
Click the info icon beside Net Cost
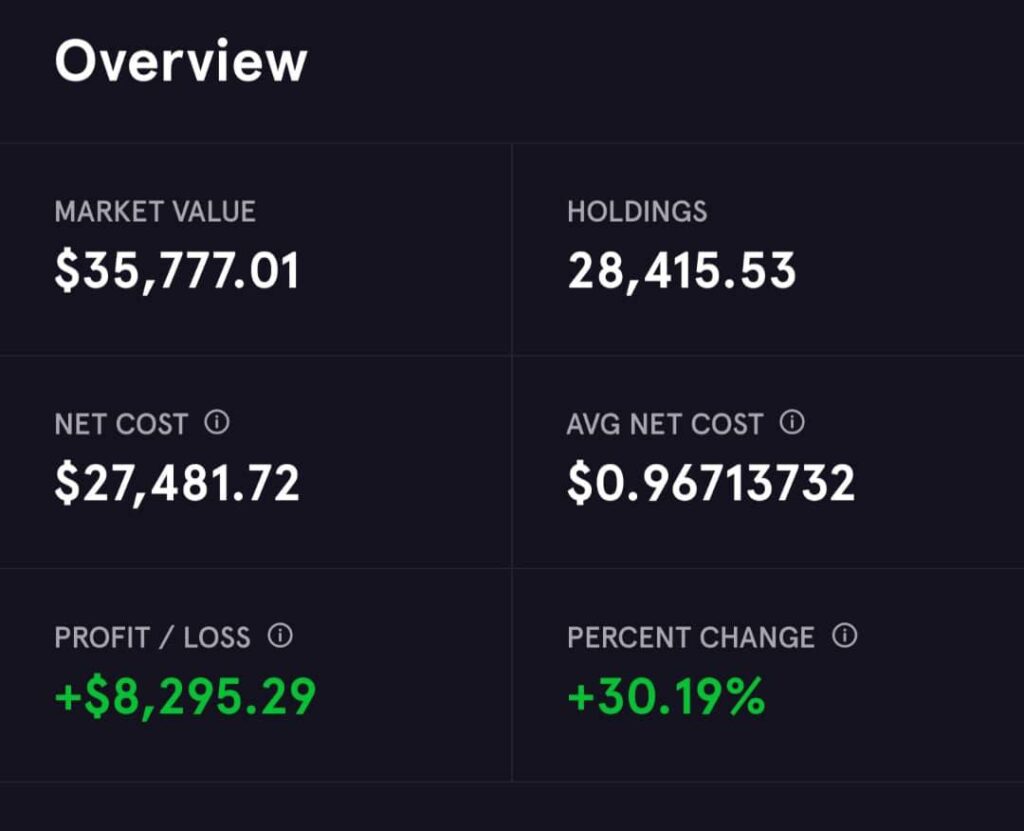(217, 423)
